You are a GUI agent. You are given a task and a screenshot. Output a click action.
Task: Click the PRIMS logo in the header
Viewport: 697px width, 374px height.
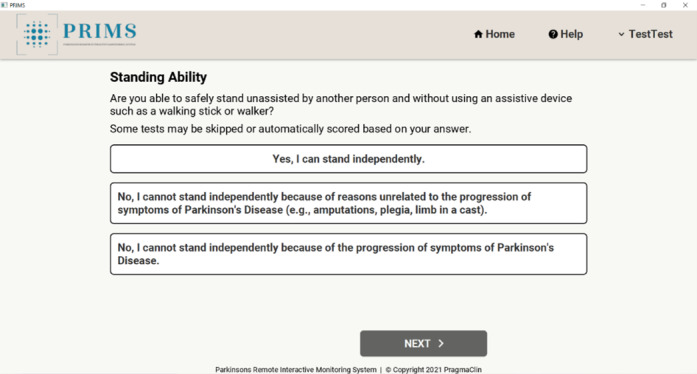tap(76, 34)
